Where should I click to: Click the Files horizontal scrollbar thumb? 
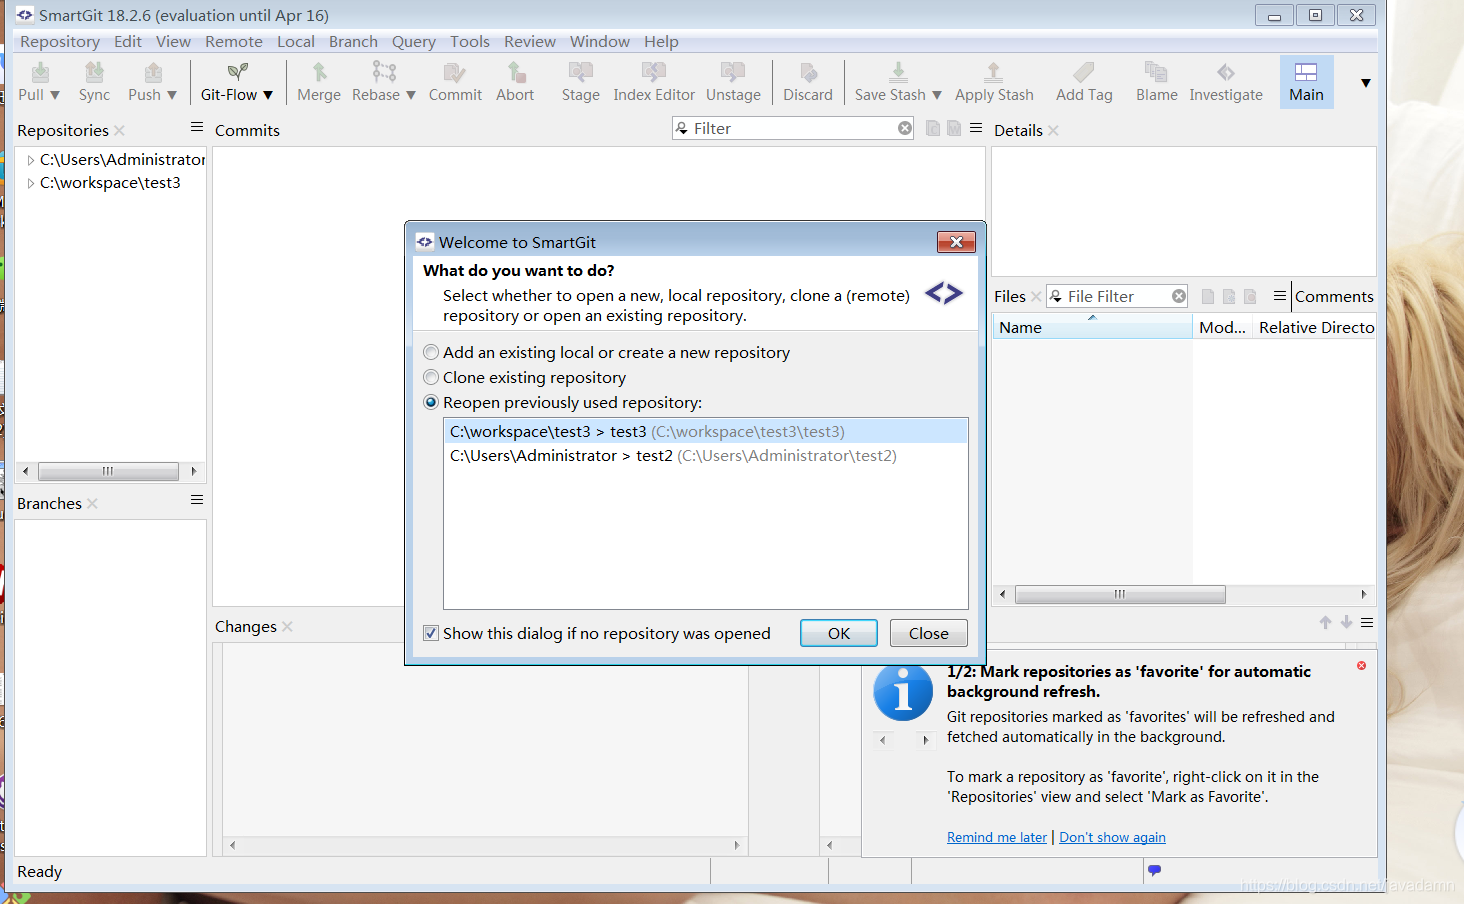(x=1120, y=594)
